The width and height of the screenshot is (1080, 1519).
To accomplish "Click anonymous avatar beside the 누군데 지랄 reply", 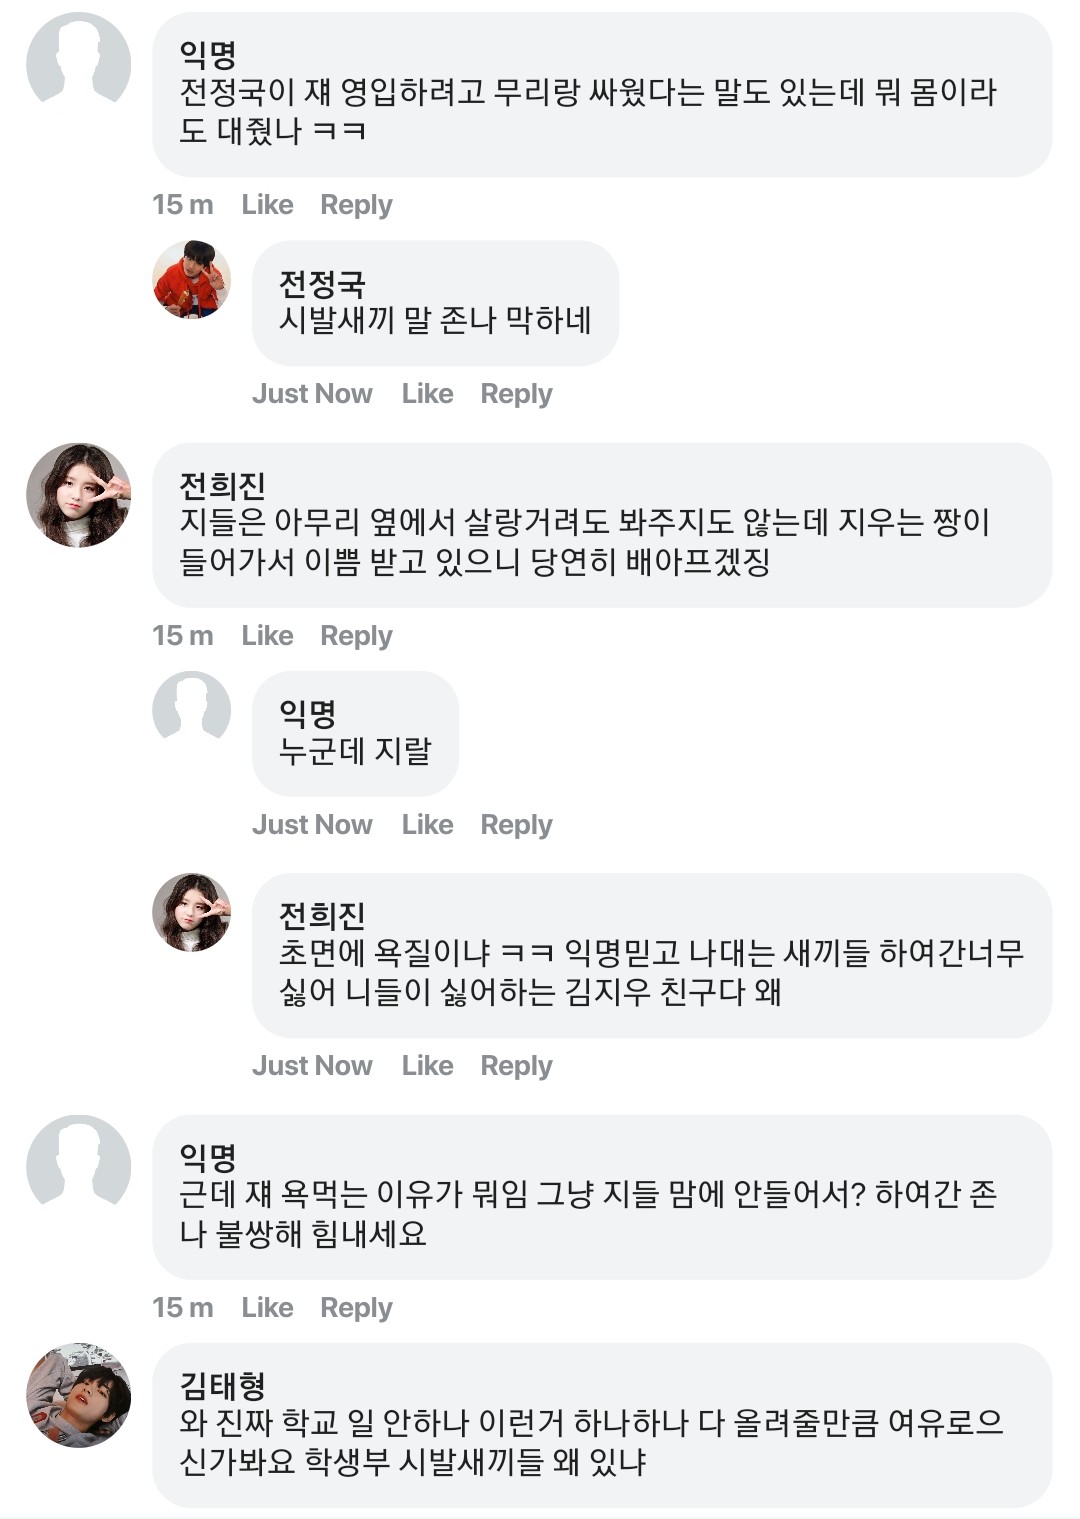I will point(191,710).
